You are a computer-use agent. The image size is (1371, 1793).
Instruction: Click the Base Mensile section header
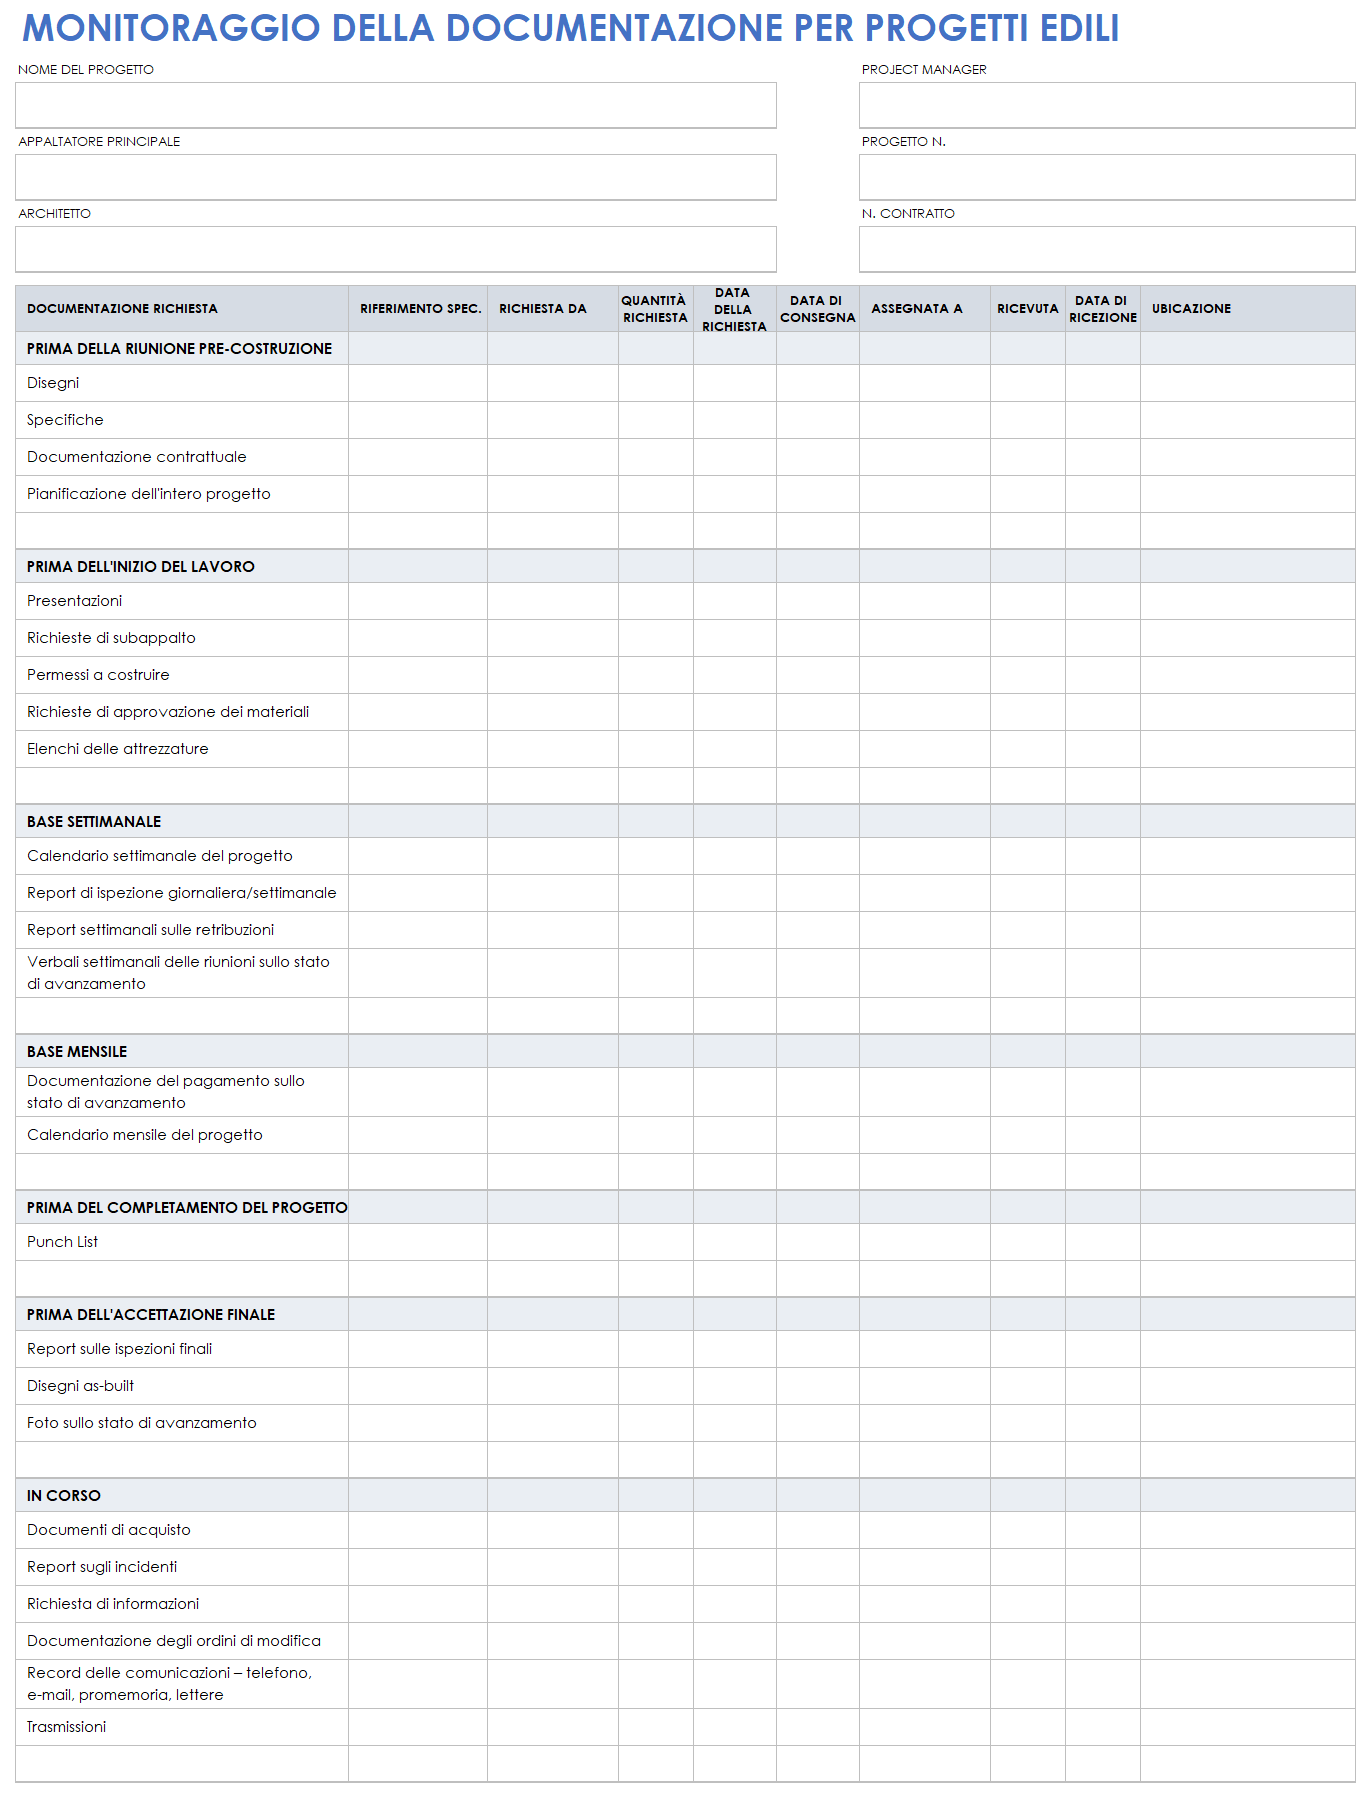(x=685, y=1052)
